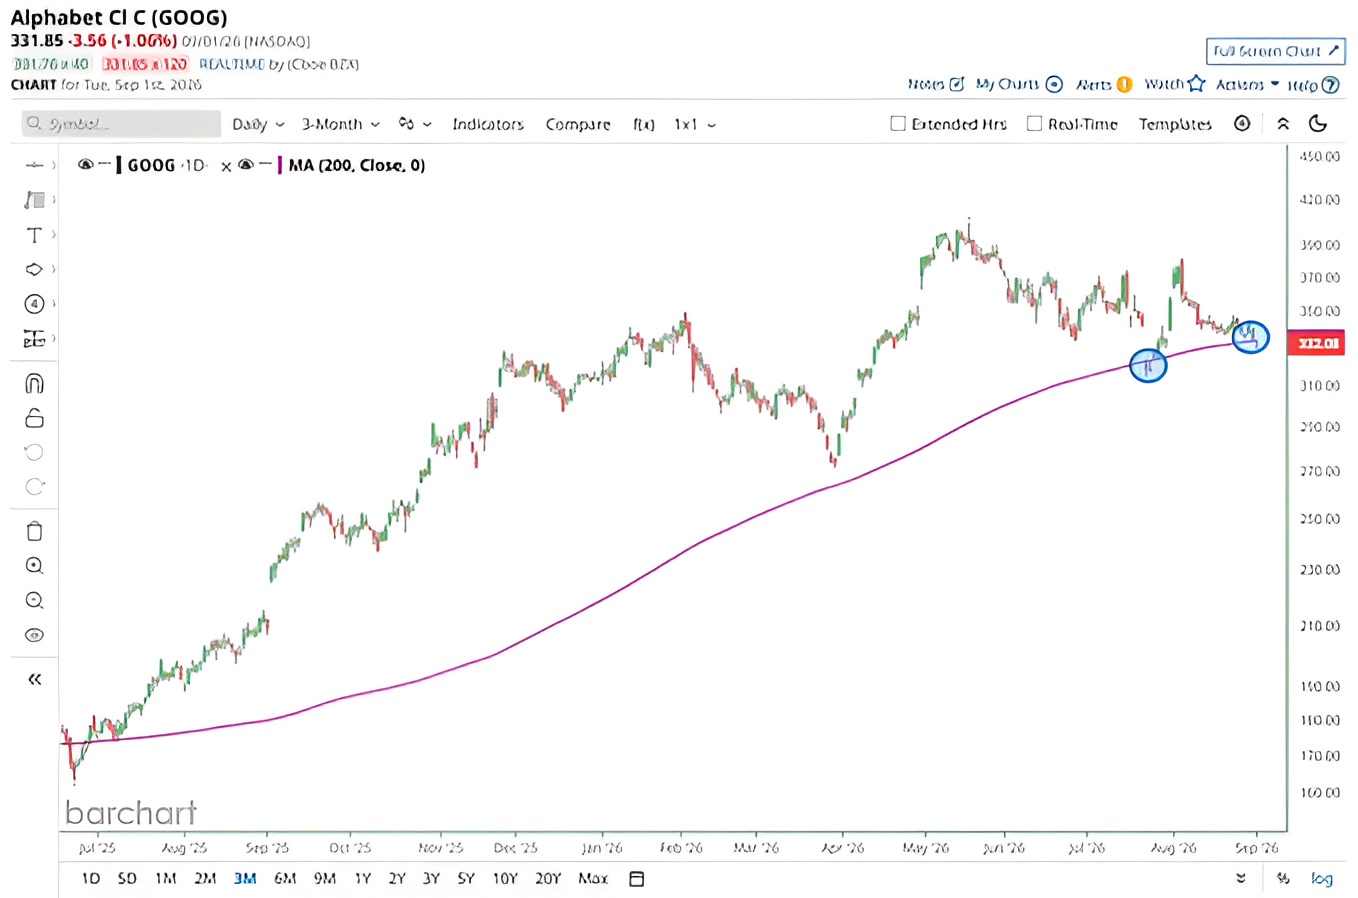This screenshot has width=1358, height=898.
Task: Toggle the magnet snap tool
Action: 34,384
